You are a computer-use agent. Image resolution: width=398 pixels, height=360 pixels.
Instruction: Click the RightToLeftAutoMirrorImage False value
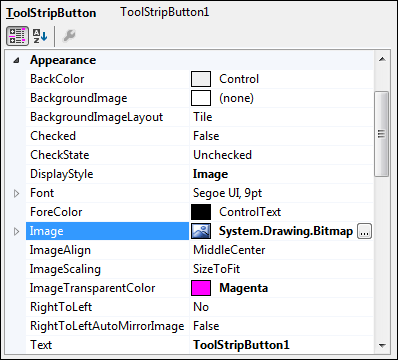(x=206, y=326)
